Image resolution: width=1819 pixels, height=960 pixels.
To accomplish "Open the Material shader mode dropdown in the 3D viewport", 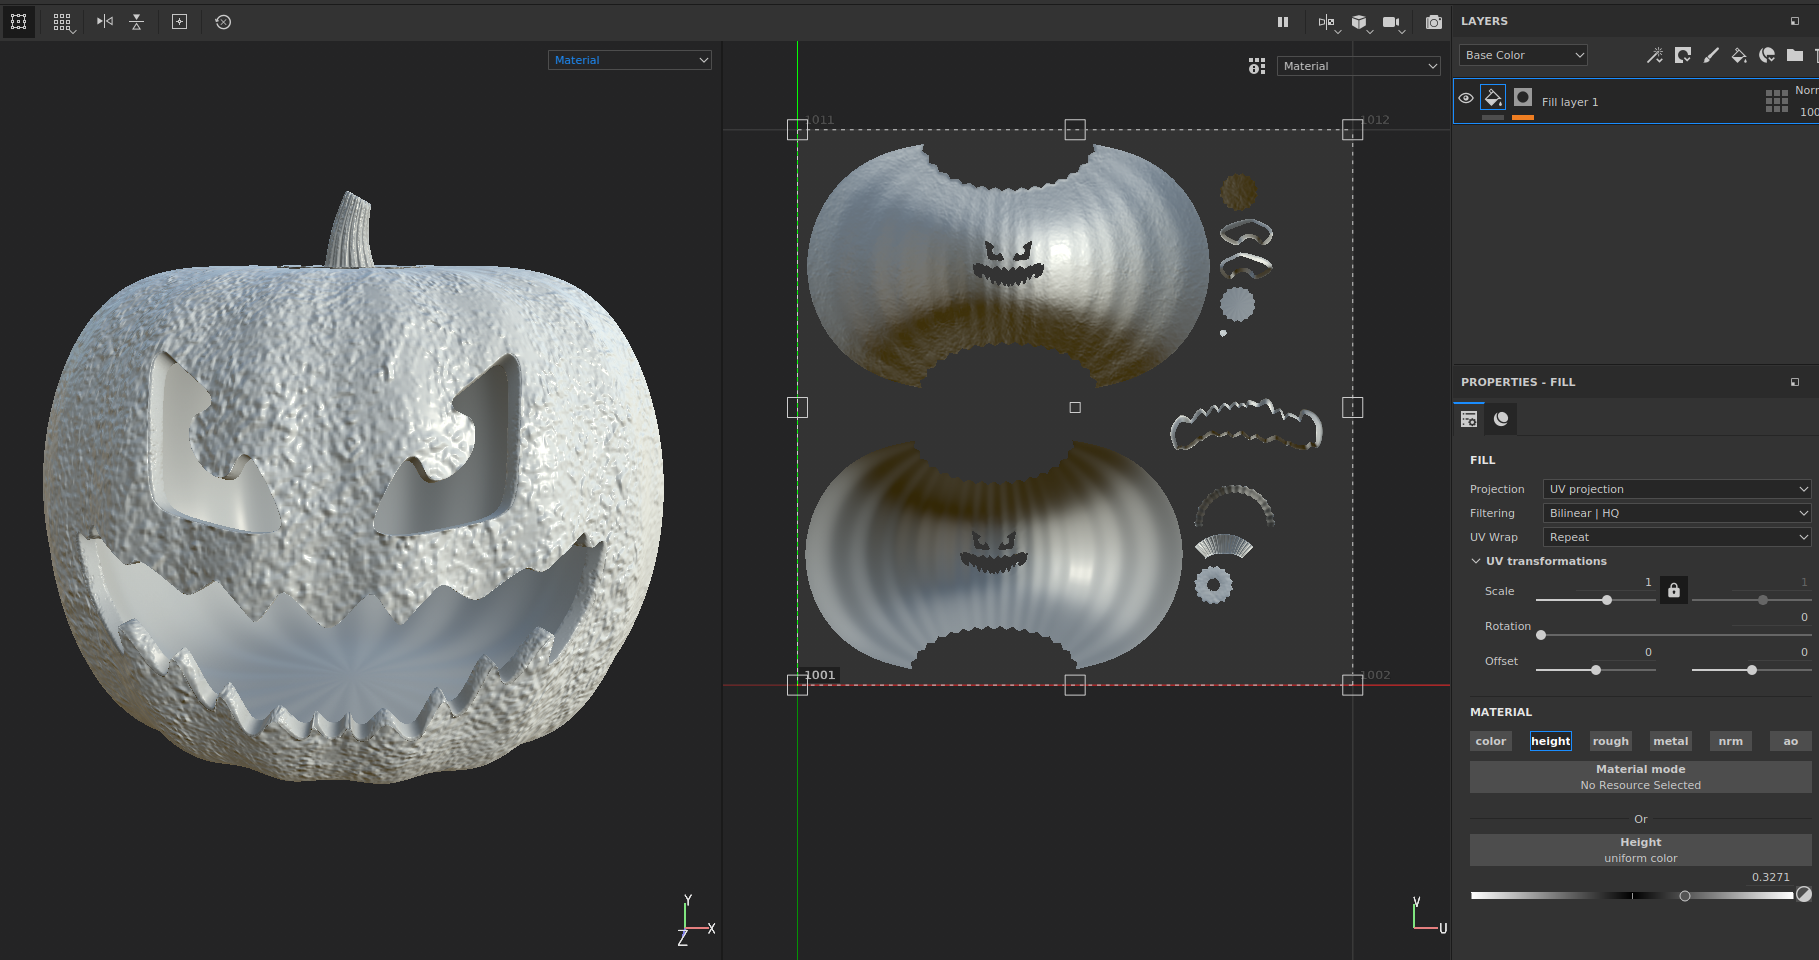I will [x=629, y=60].
